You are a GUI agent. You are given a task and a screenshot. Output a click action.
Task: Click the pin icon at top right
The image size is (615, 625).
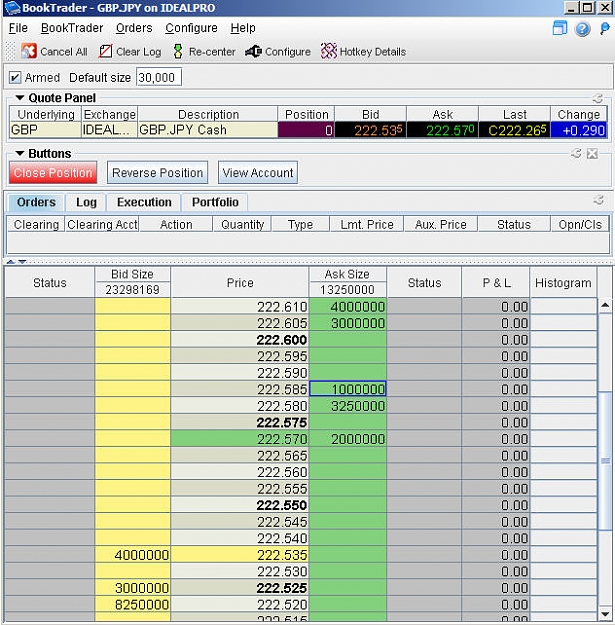pos(605,29)
